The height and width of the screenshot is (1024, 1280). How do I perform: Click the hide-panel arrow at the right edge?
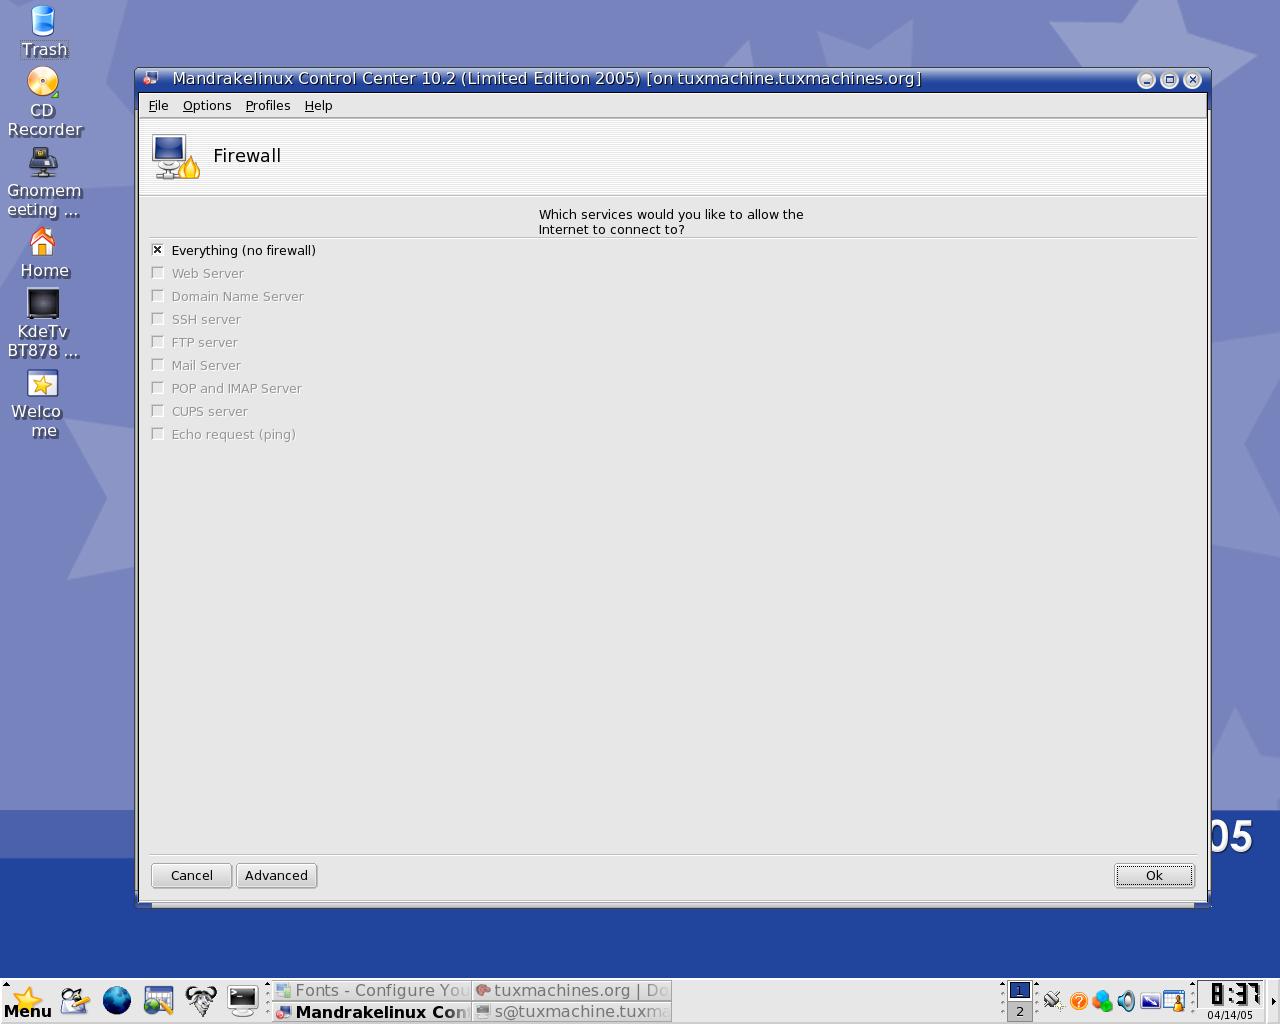pyautogui.click(x=1273, y=1001)
